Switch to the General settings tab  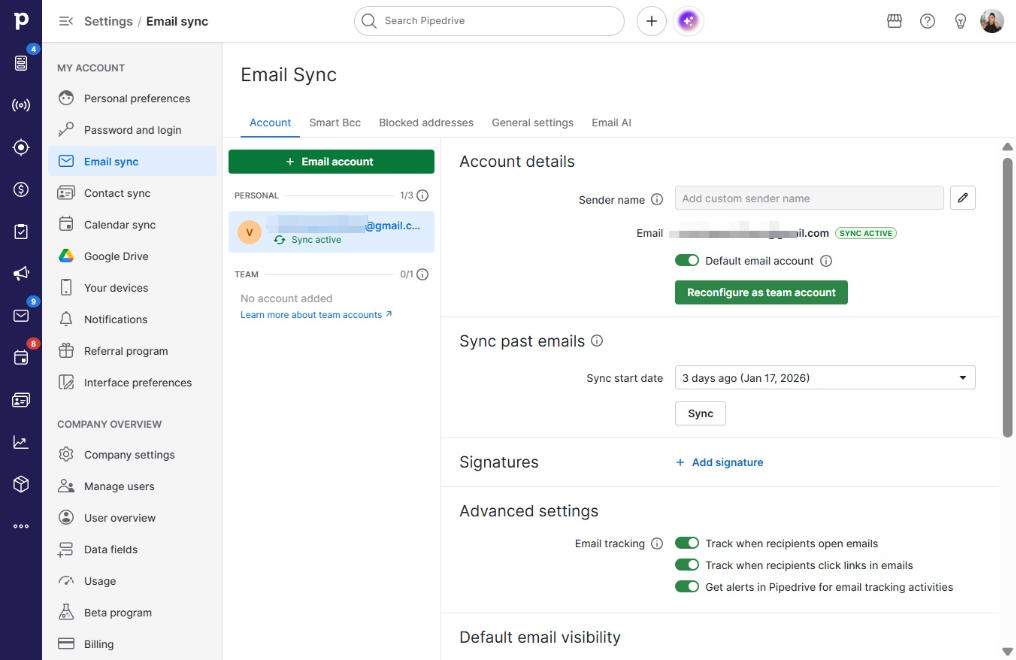(533, 122)
